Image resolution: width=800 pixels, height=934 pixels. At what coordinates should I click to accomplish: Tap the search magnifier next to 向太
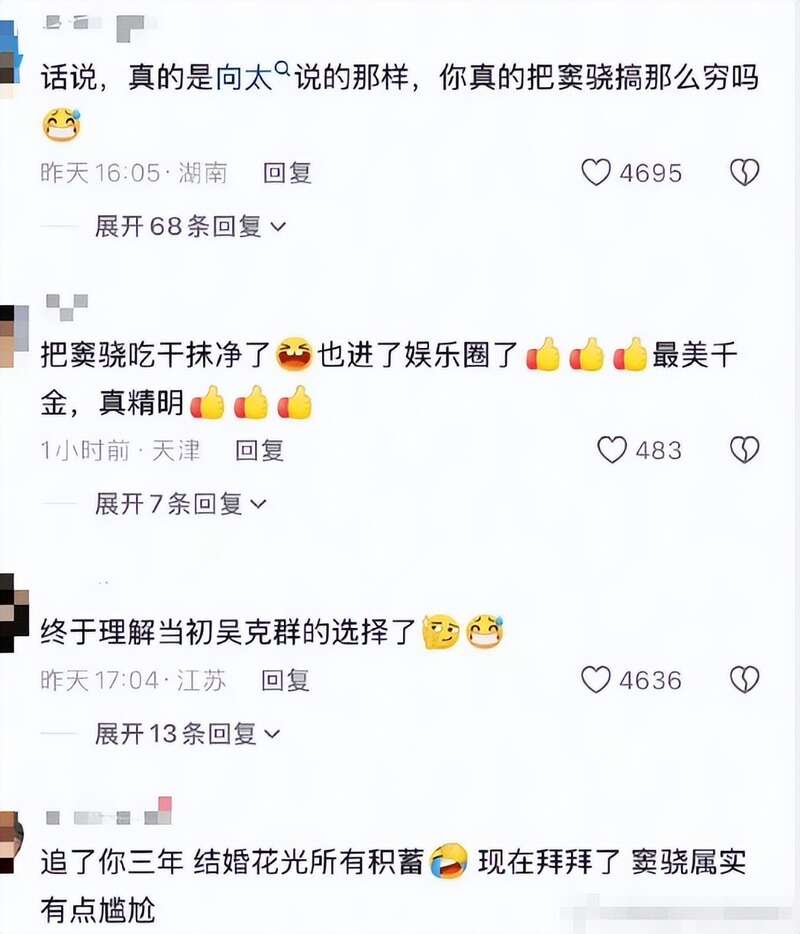coord(283,70)
